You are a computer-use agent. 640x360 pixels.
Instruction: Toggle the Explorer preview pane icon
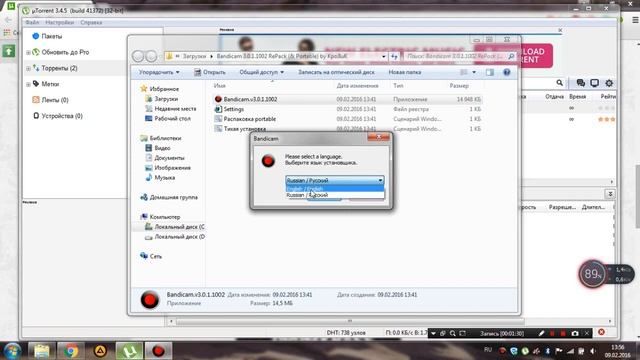click(x=489, y=72)
